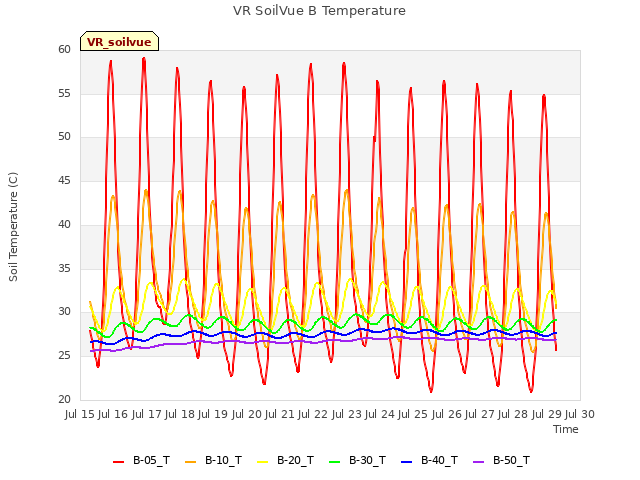
Task: Toggle the B-10_T legend entry
Action: tap(213, 461)
